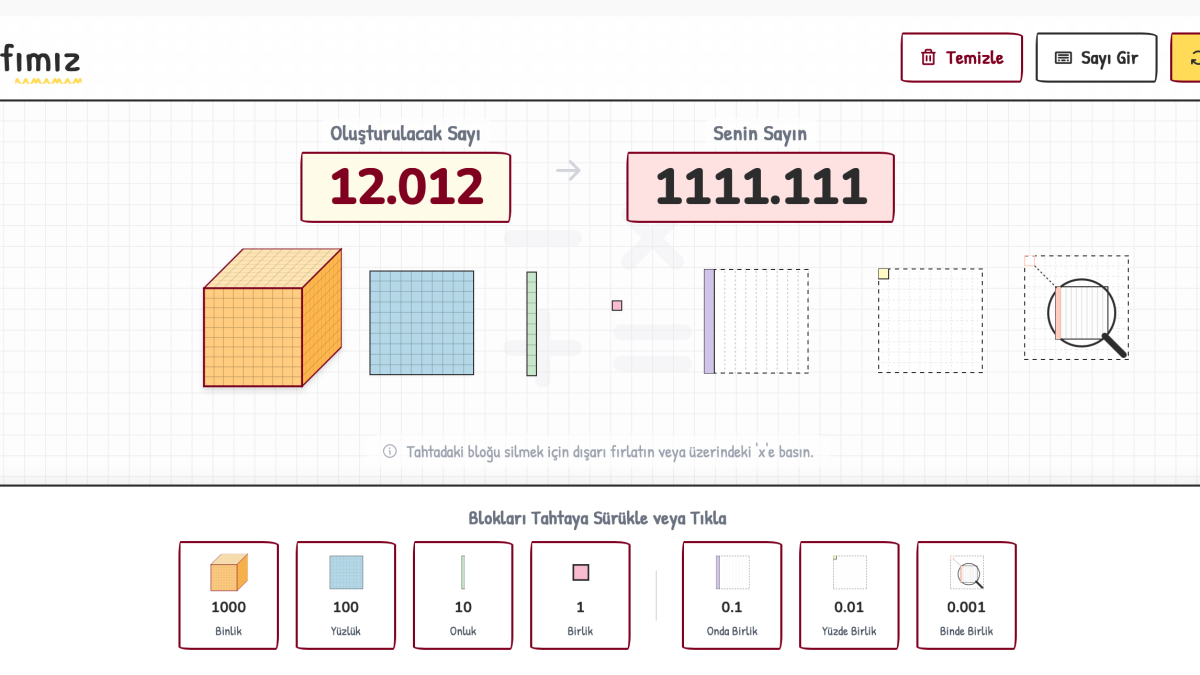
Task: Click the "Blokları Tahtaya Sürükle veya Tıkla" heading
Action: point(598,518)
